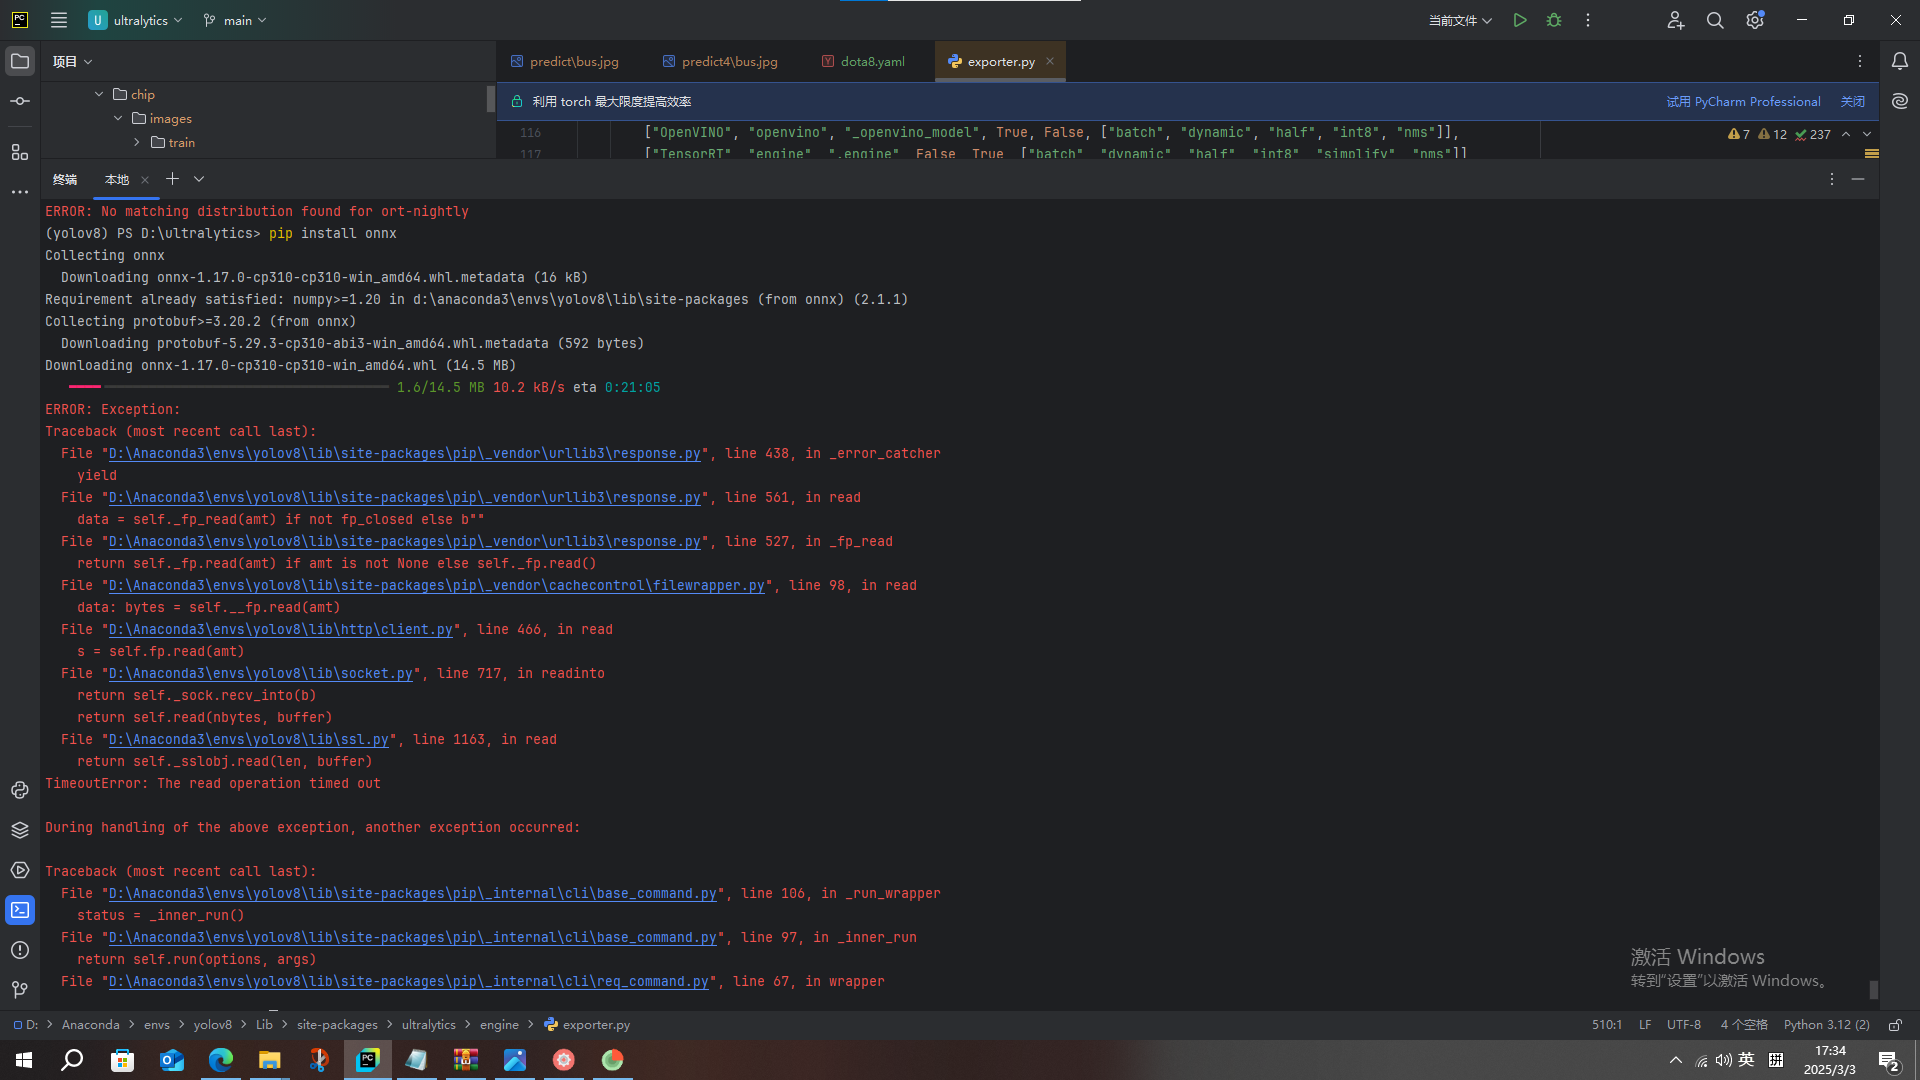1920x1080 pixels.
Task: Open the Problems tool window
Action: [20, 950]
